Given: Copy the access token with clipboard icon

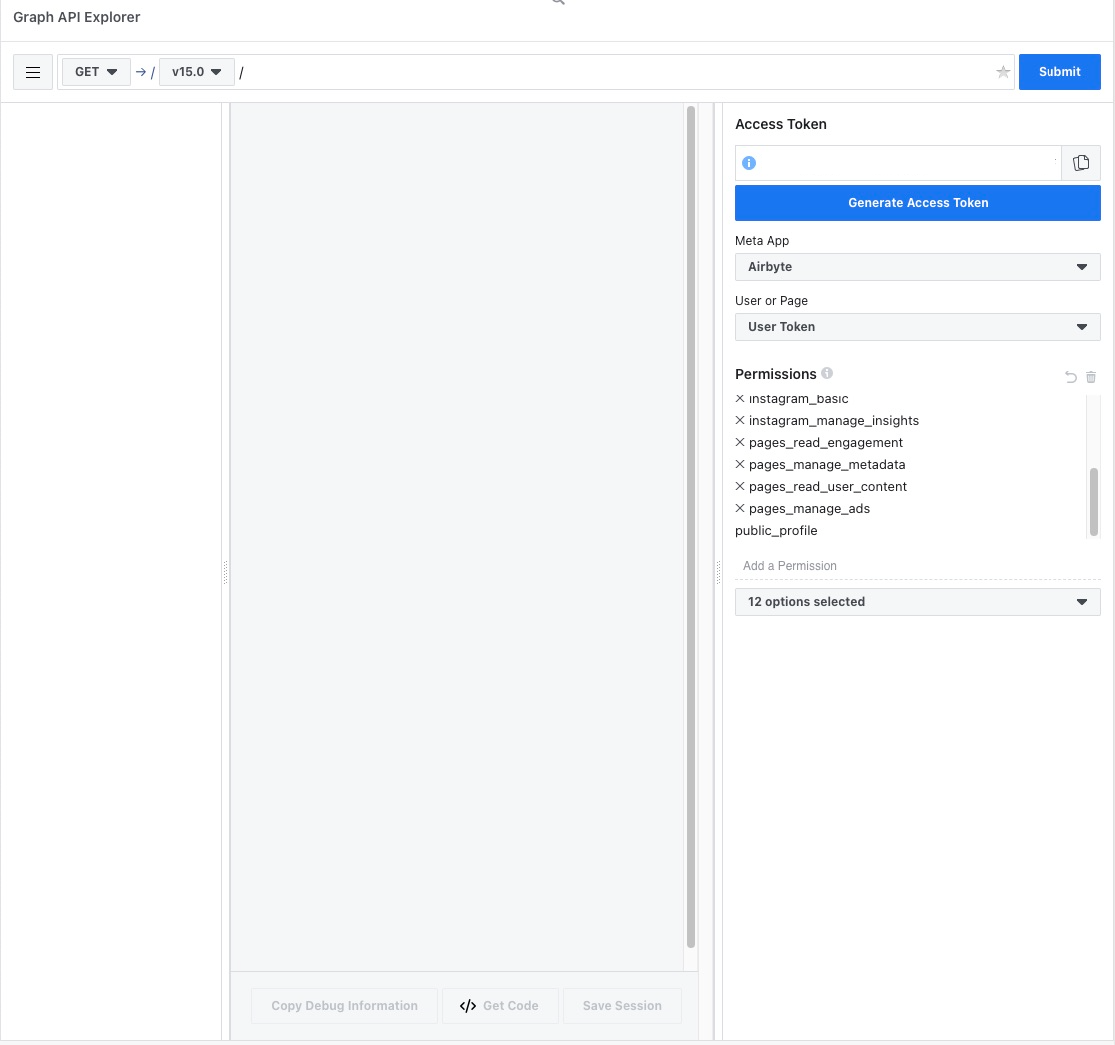Looking at the screenshot, I should tap(1081, 163).
